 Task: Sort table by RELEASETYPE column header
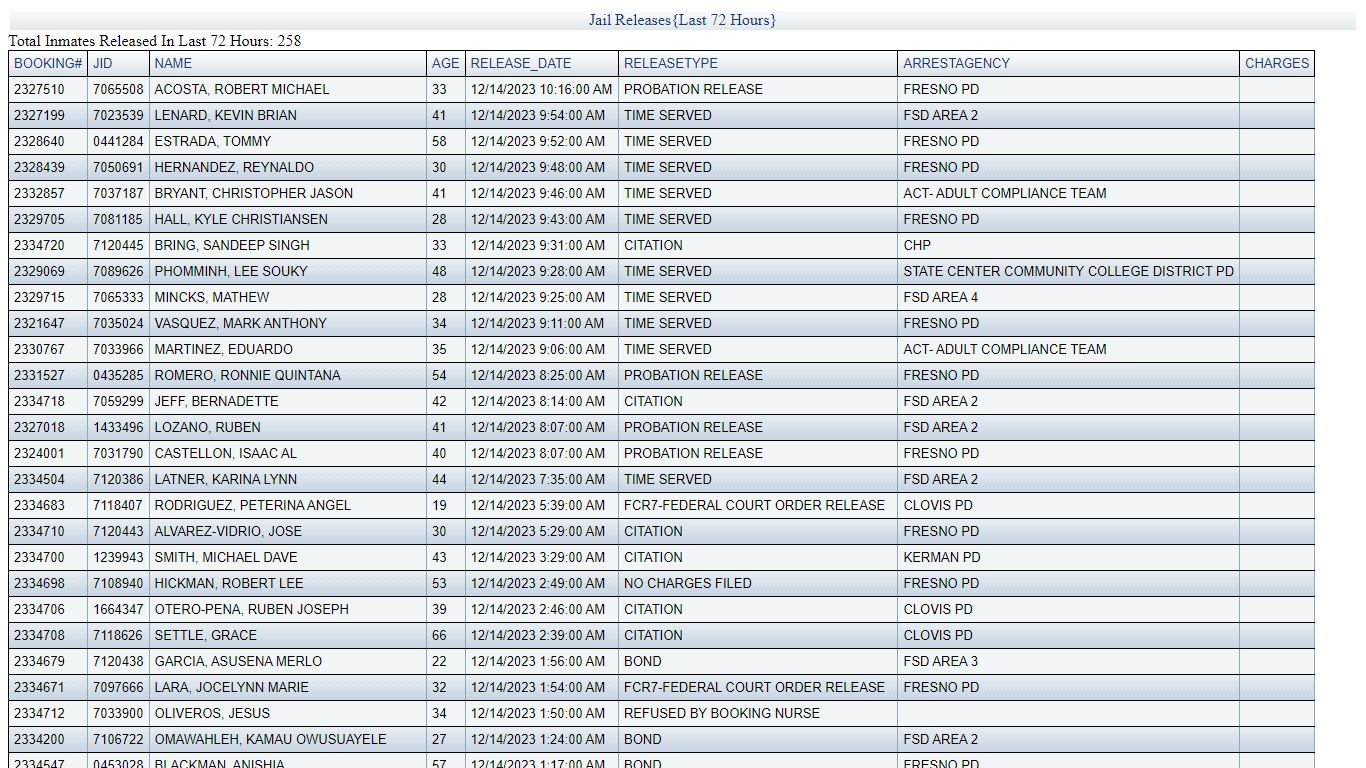pos(671,63)
